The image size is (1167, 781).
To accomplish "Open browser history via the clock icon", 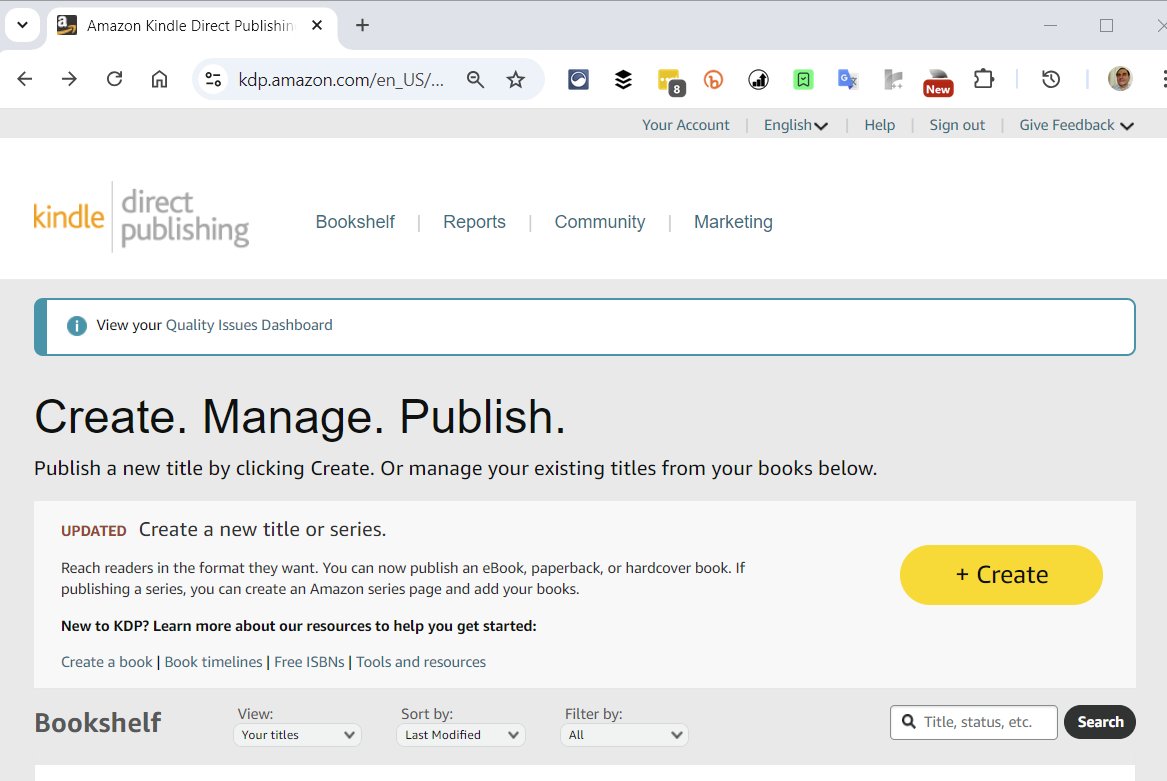I will point(1050,79).
